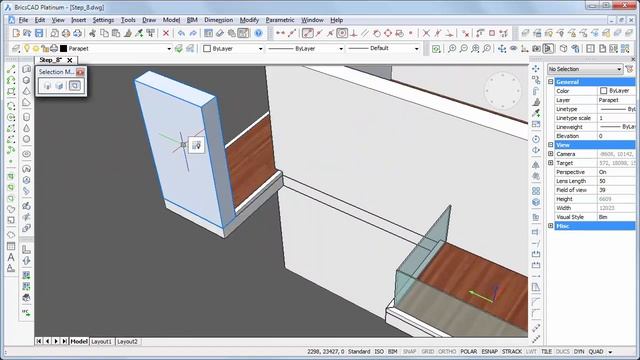Click the Pan arrows icon
This screenshot has height=360, width=640.
[502, 49]
